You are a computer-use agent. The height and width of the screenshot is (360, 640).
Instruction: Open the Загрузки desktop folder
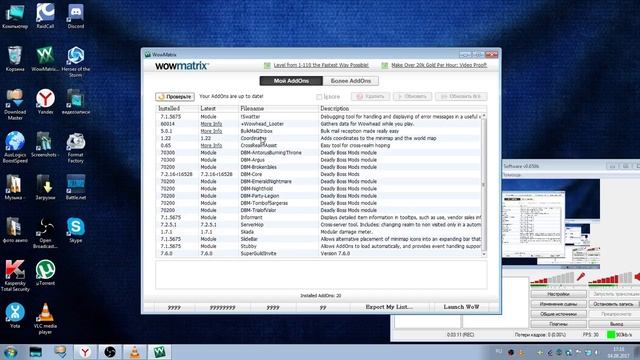[45, 187]
